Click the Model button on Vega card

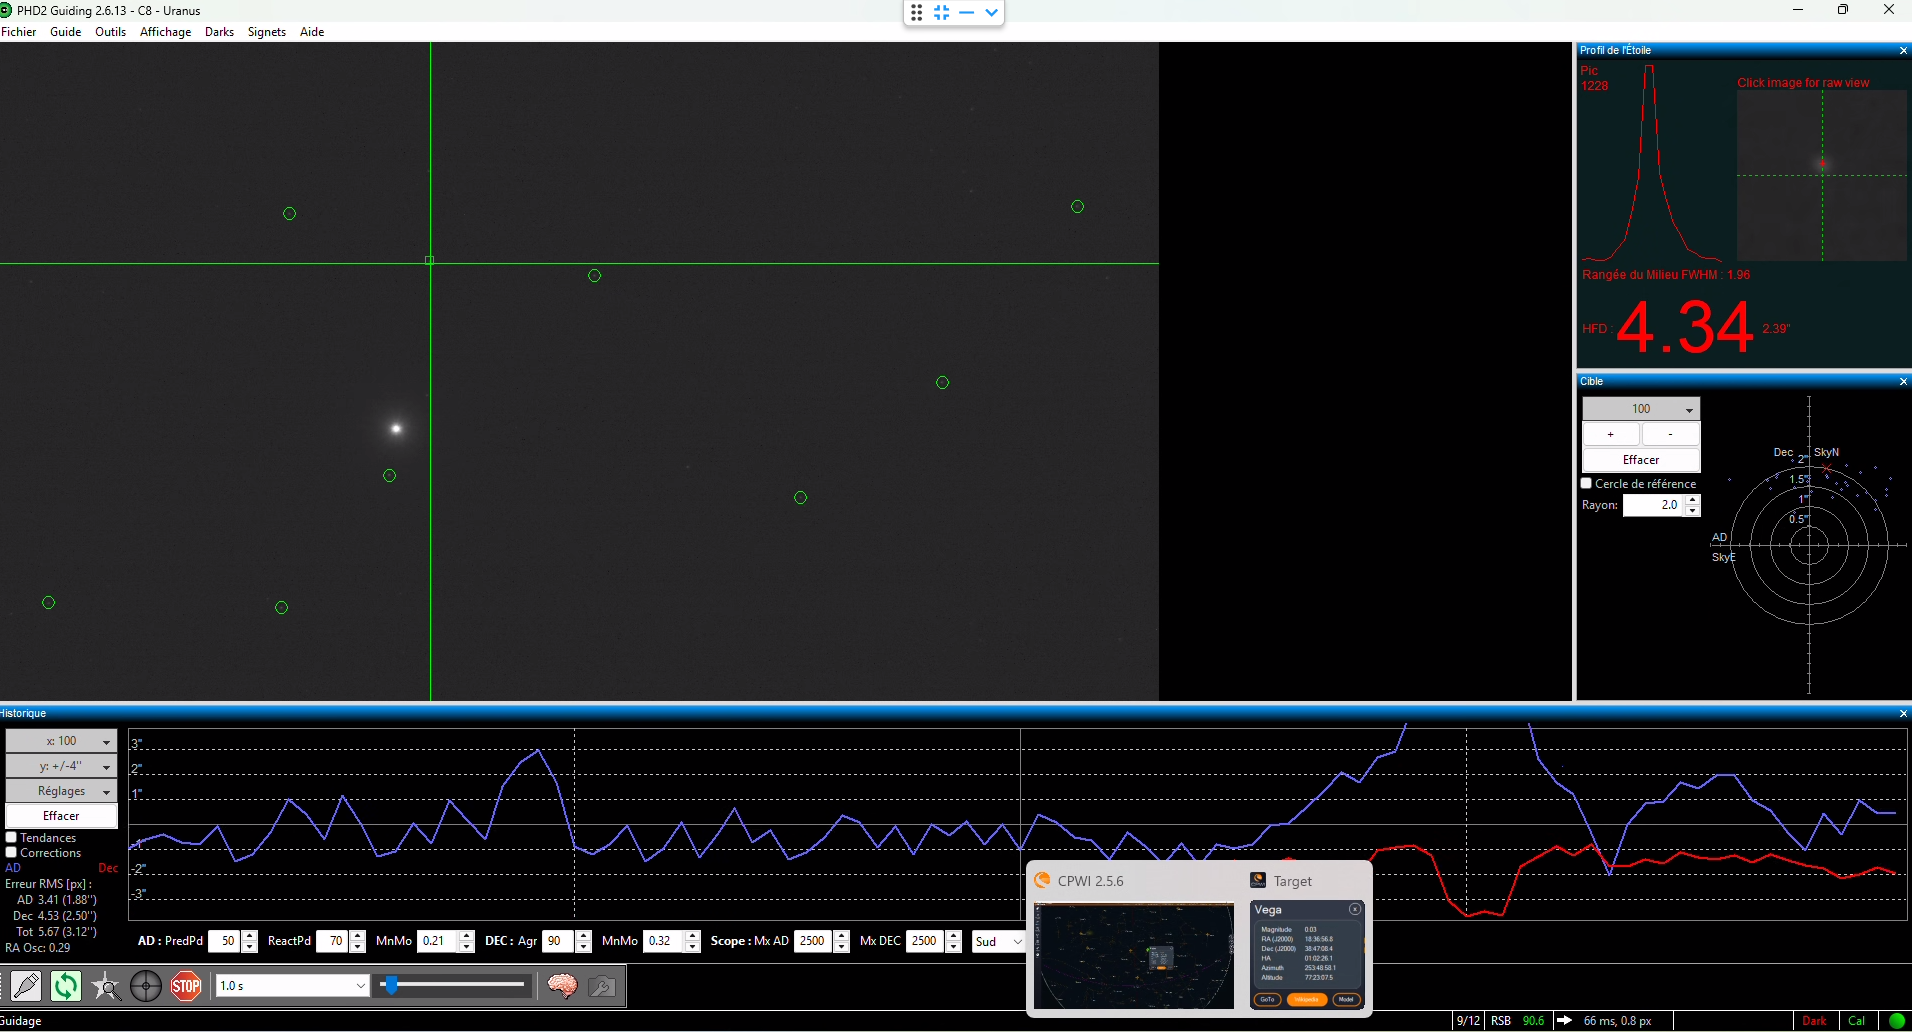[x=1346, y=999]
